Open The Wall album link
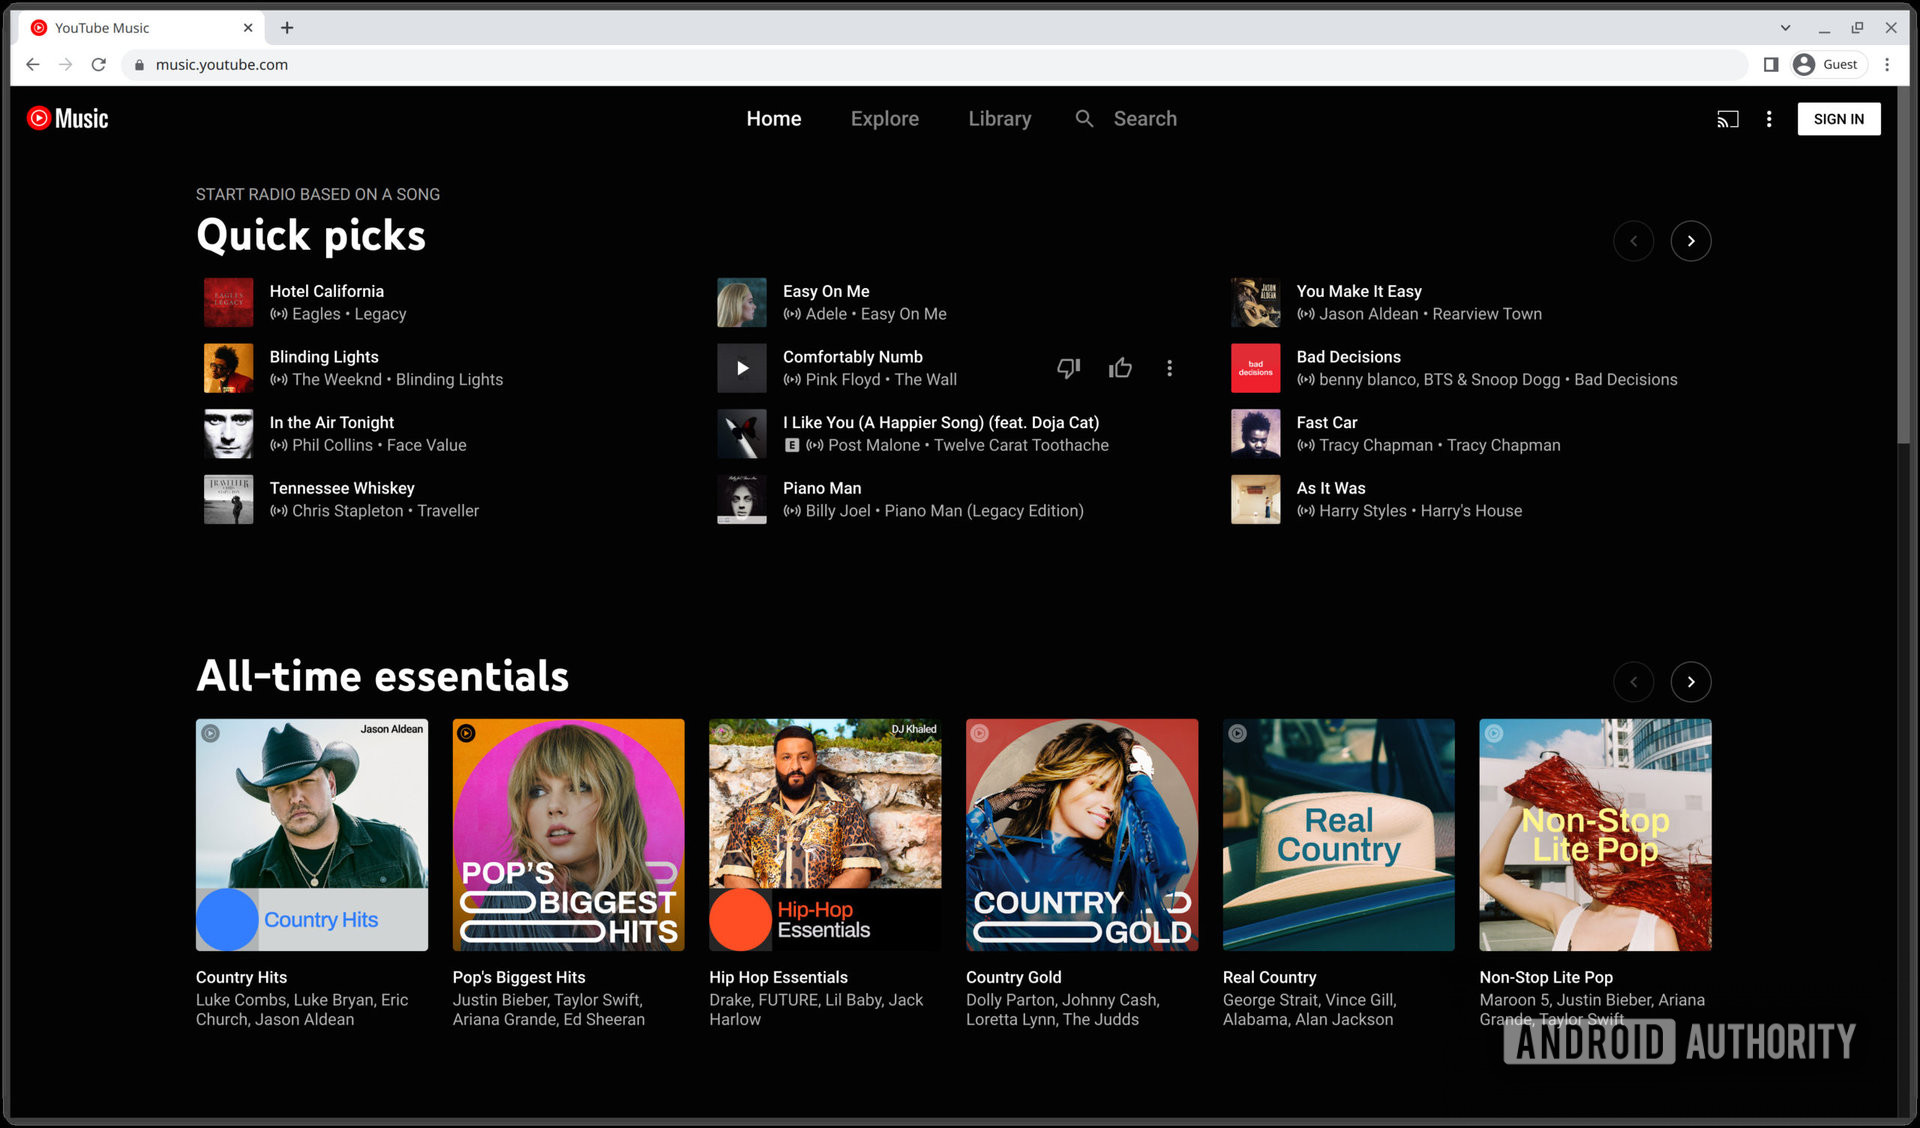This screenshot has height=1128, width=1920. click(925, 380)
